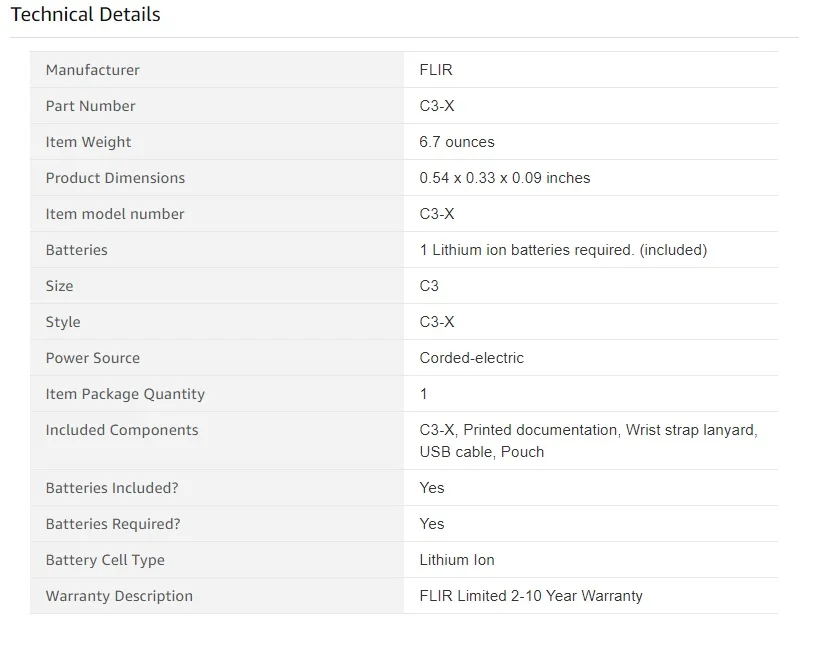
Task: Click the Style row label
Action: point(63,322)
